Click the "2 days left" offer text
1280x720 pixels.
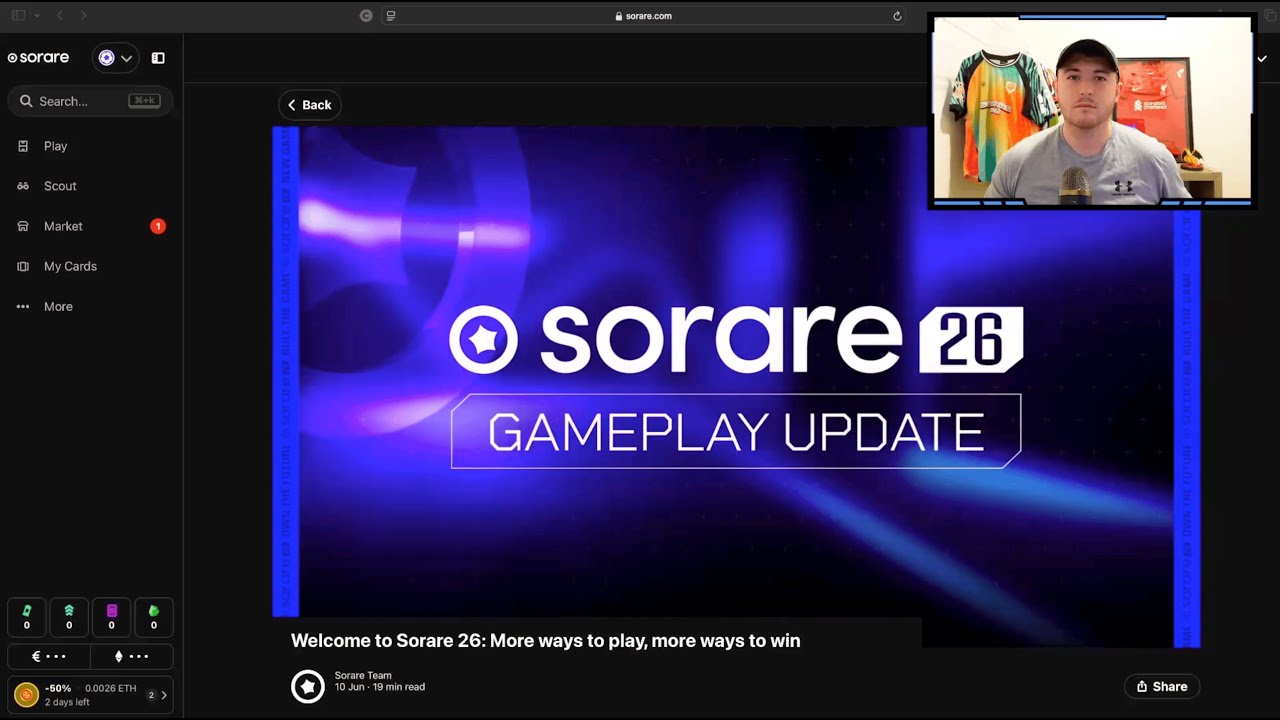[x=67, y=702]
